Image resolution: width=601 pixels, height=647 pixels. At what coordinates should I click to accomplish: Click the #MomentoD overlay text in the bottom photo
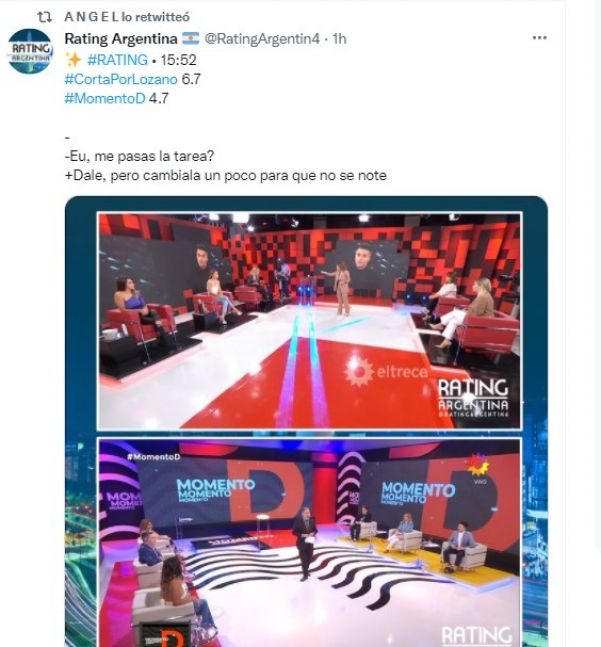point(153,457)
